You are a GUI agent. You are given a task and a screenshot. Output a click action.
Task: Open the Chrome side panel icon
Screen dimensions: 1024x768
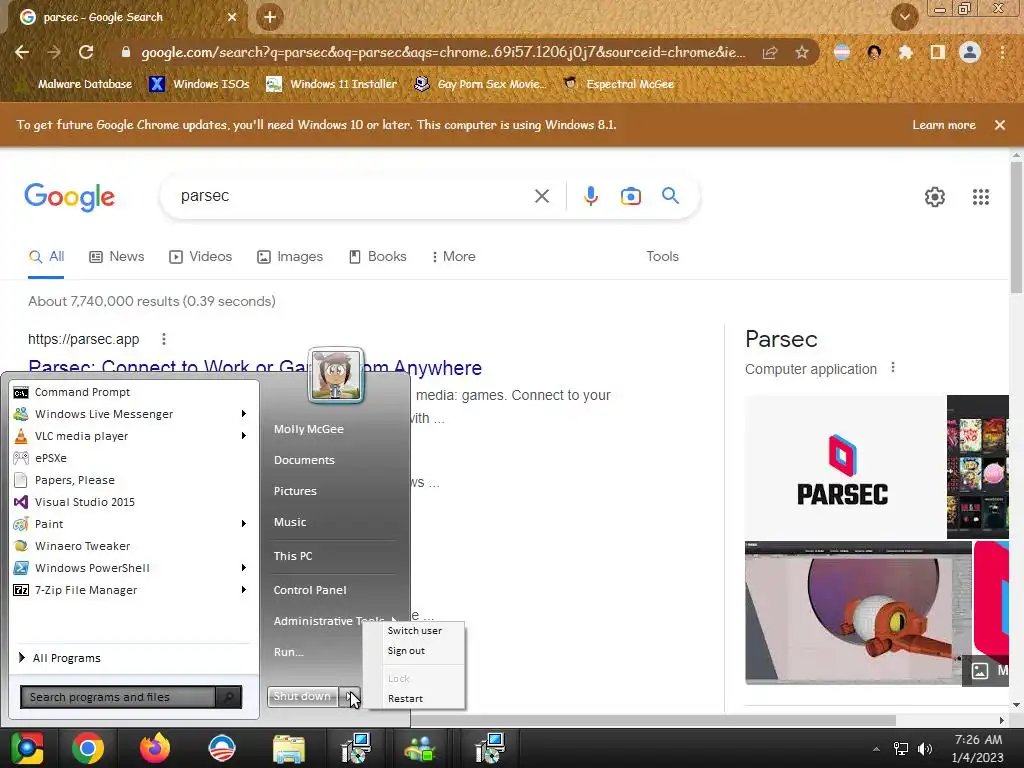(x=937, y=52)
